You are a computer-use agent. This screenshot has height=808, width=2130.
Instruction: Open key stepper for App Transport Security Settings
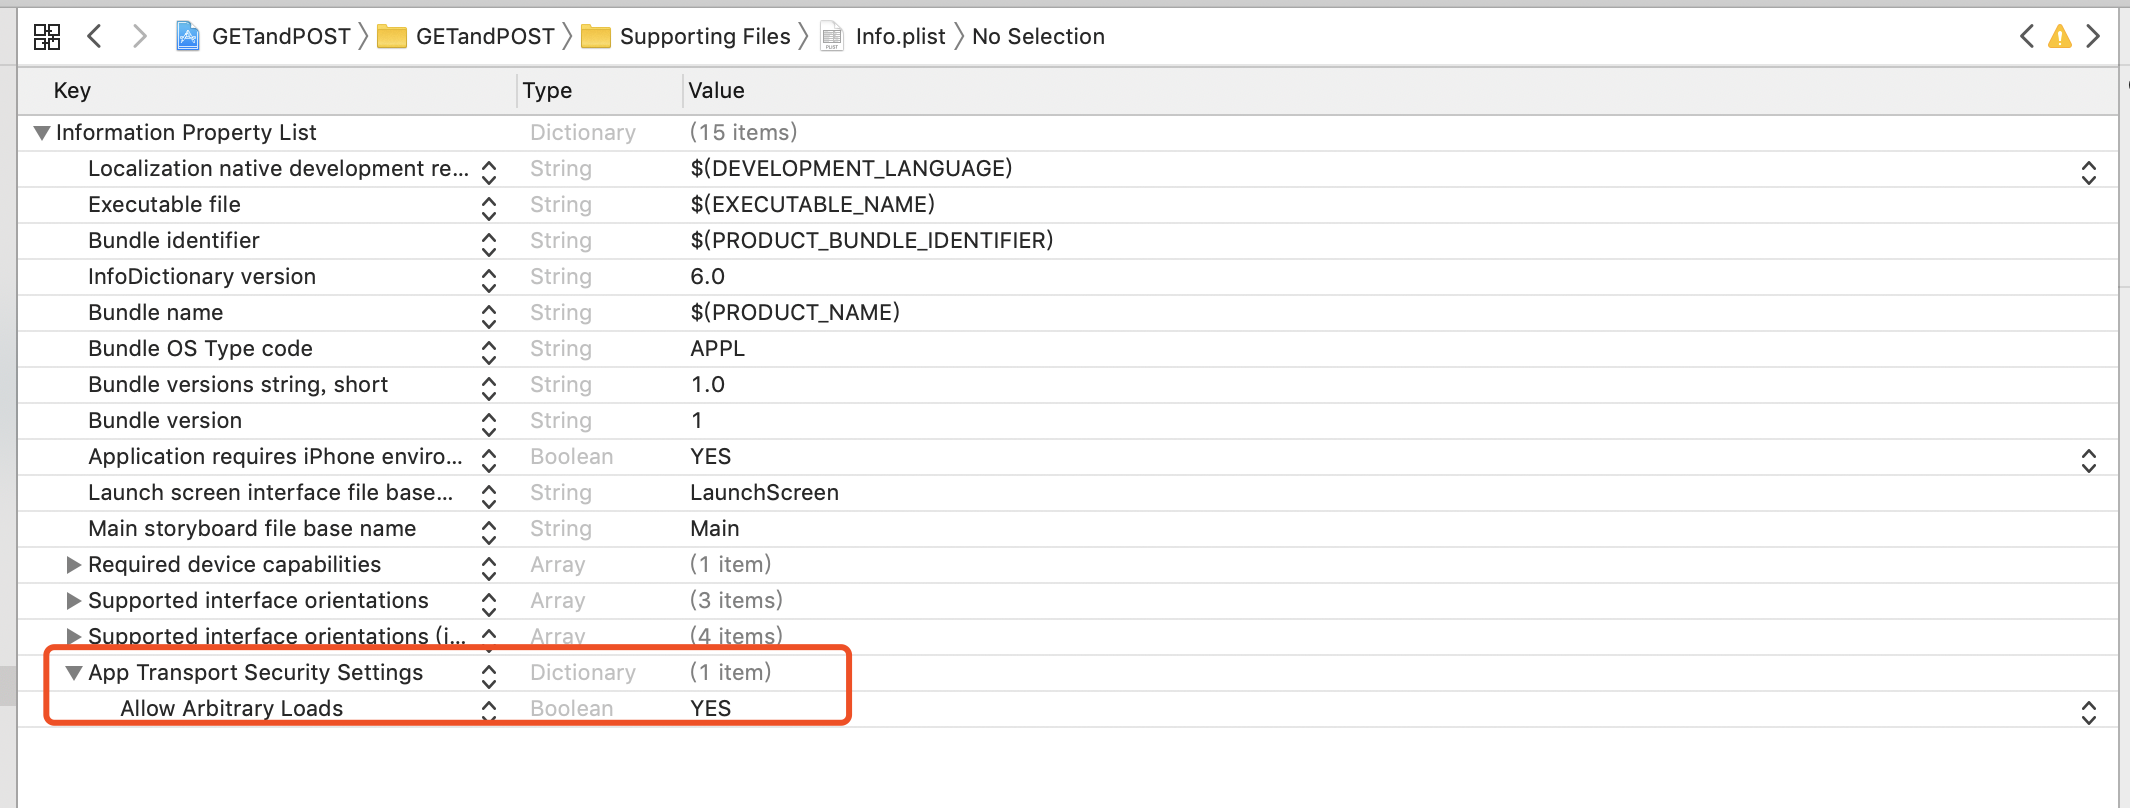pyautogui.click(x=489, y=676)
